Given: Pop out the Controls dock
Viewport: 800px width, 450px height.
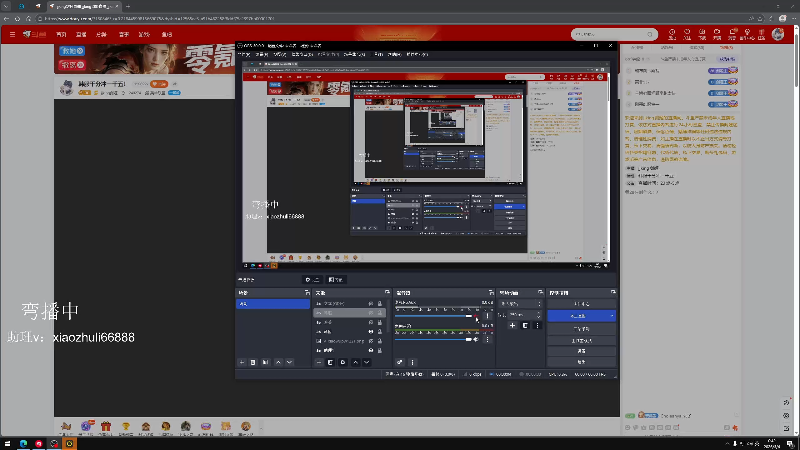Looking at the screenshot, I should tap(613, 292).
